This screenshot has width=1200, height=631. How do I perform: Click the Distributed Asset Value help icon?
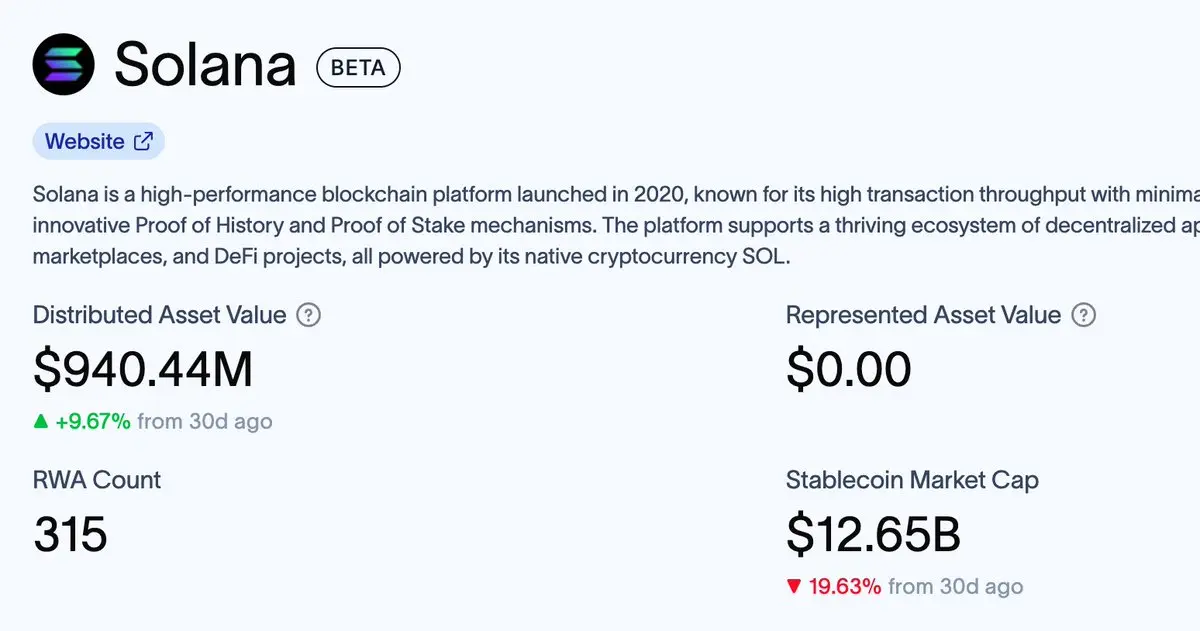click(310, 315)
